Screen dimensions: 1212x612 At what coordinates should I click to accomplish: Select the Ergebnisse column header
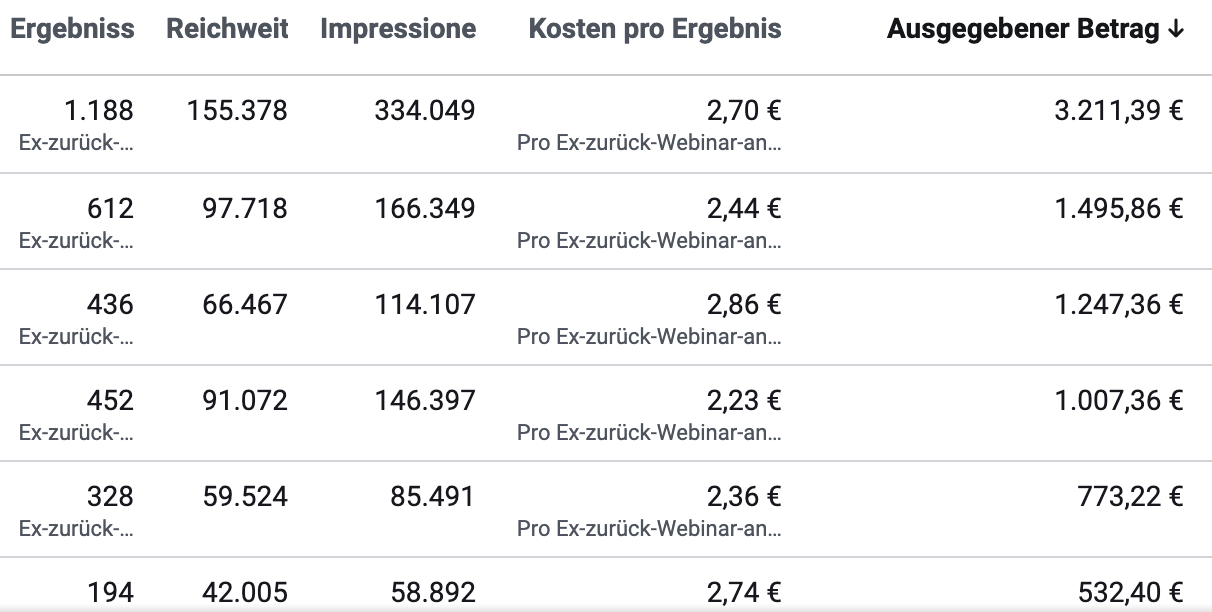72,29
